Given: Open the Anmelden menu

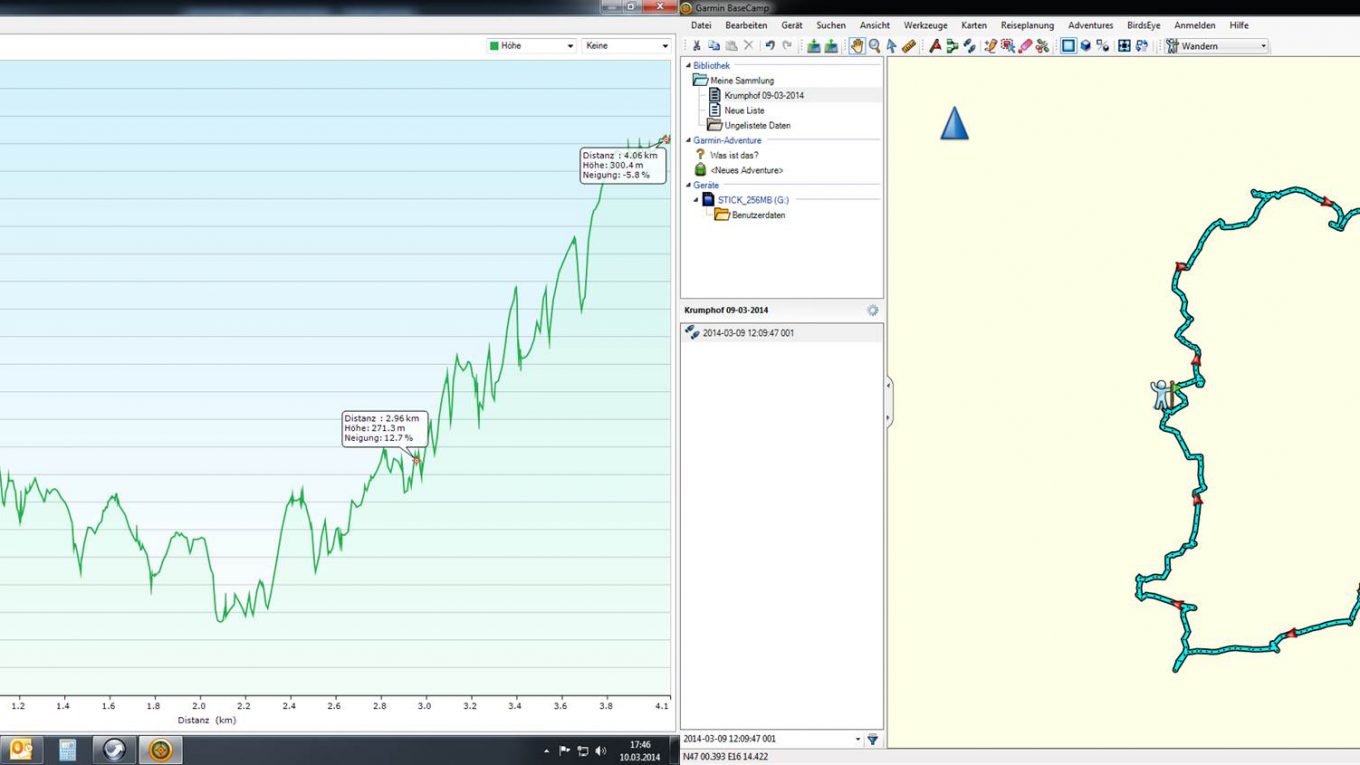Looking at the screenshot, I should click(x=1195, y=25).
